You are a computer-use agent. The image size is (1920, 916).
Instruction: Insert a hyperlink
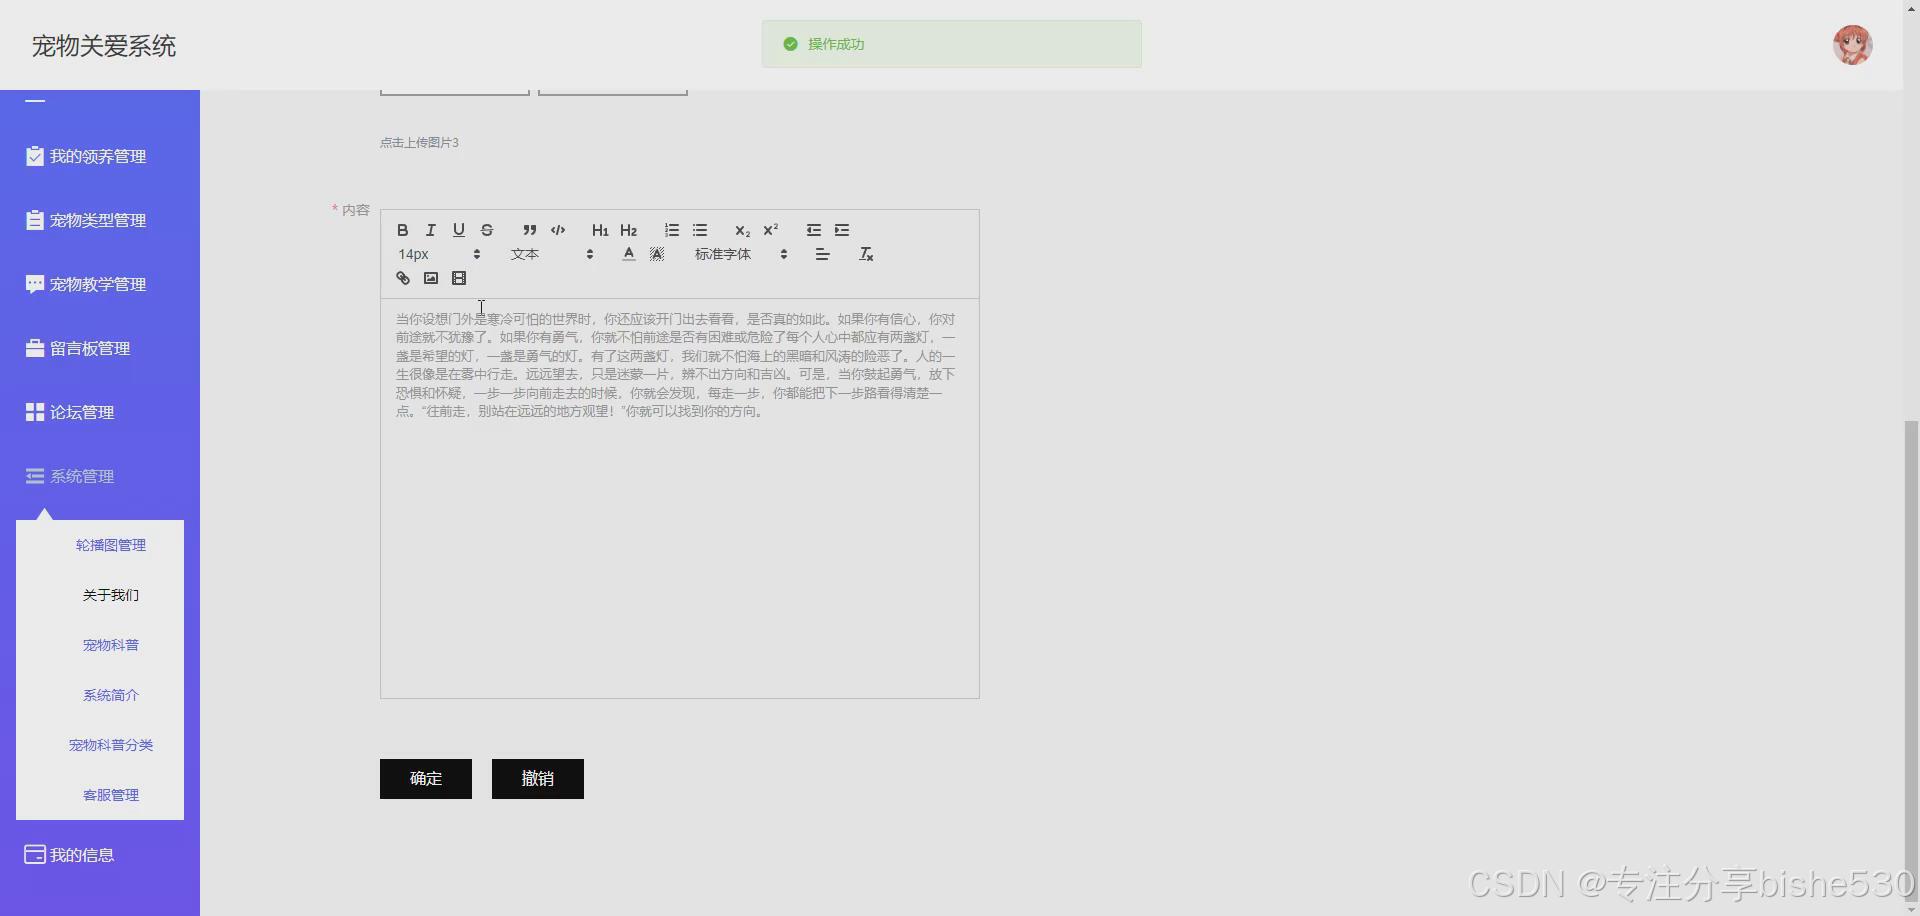click(x=402, y=277)
